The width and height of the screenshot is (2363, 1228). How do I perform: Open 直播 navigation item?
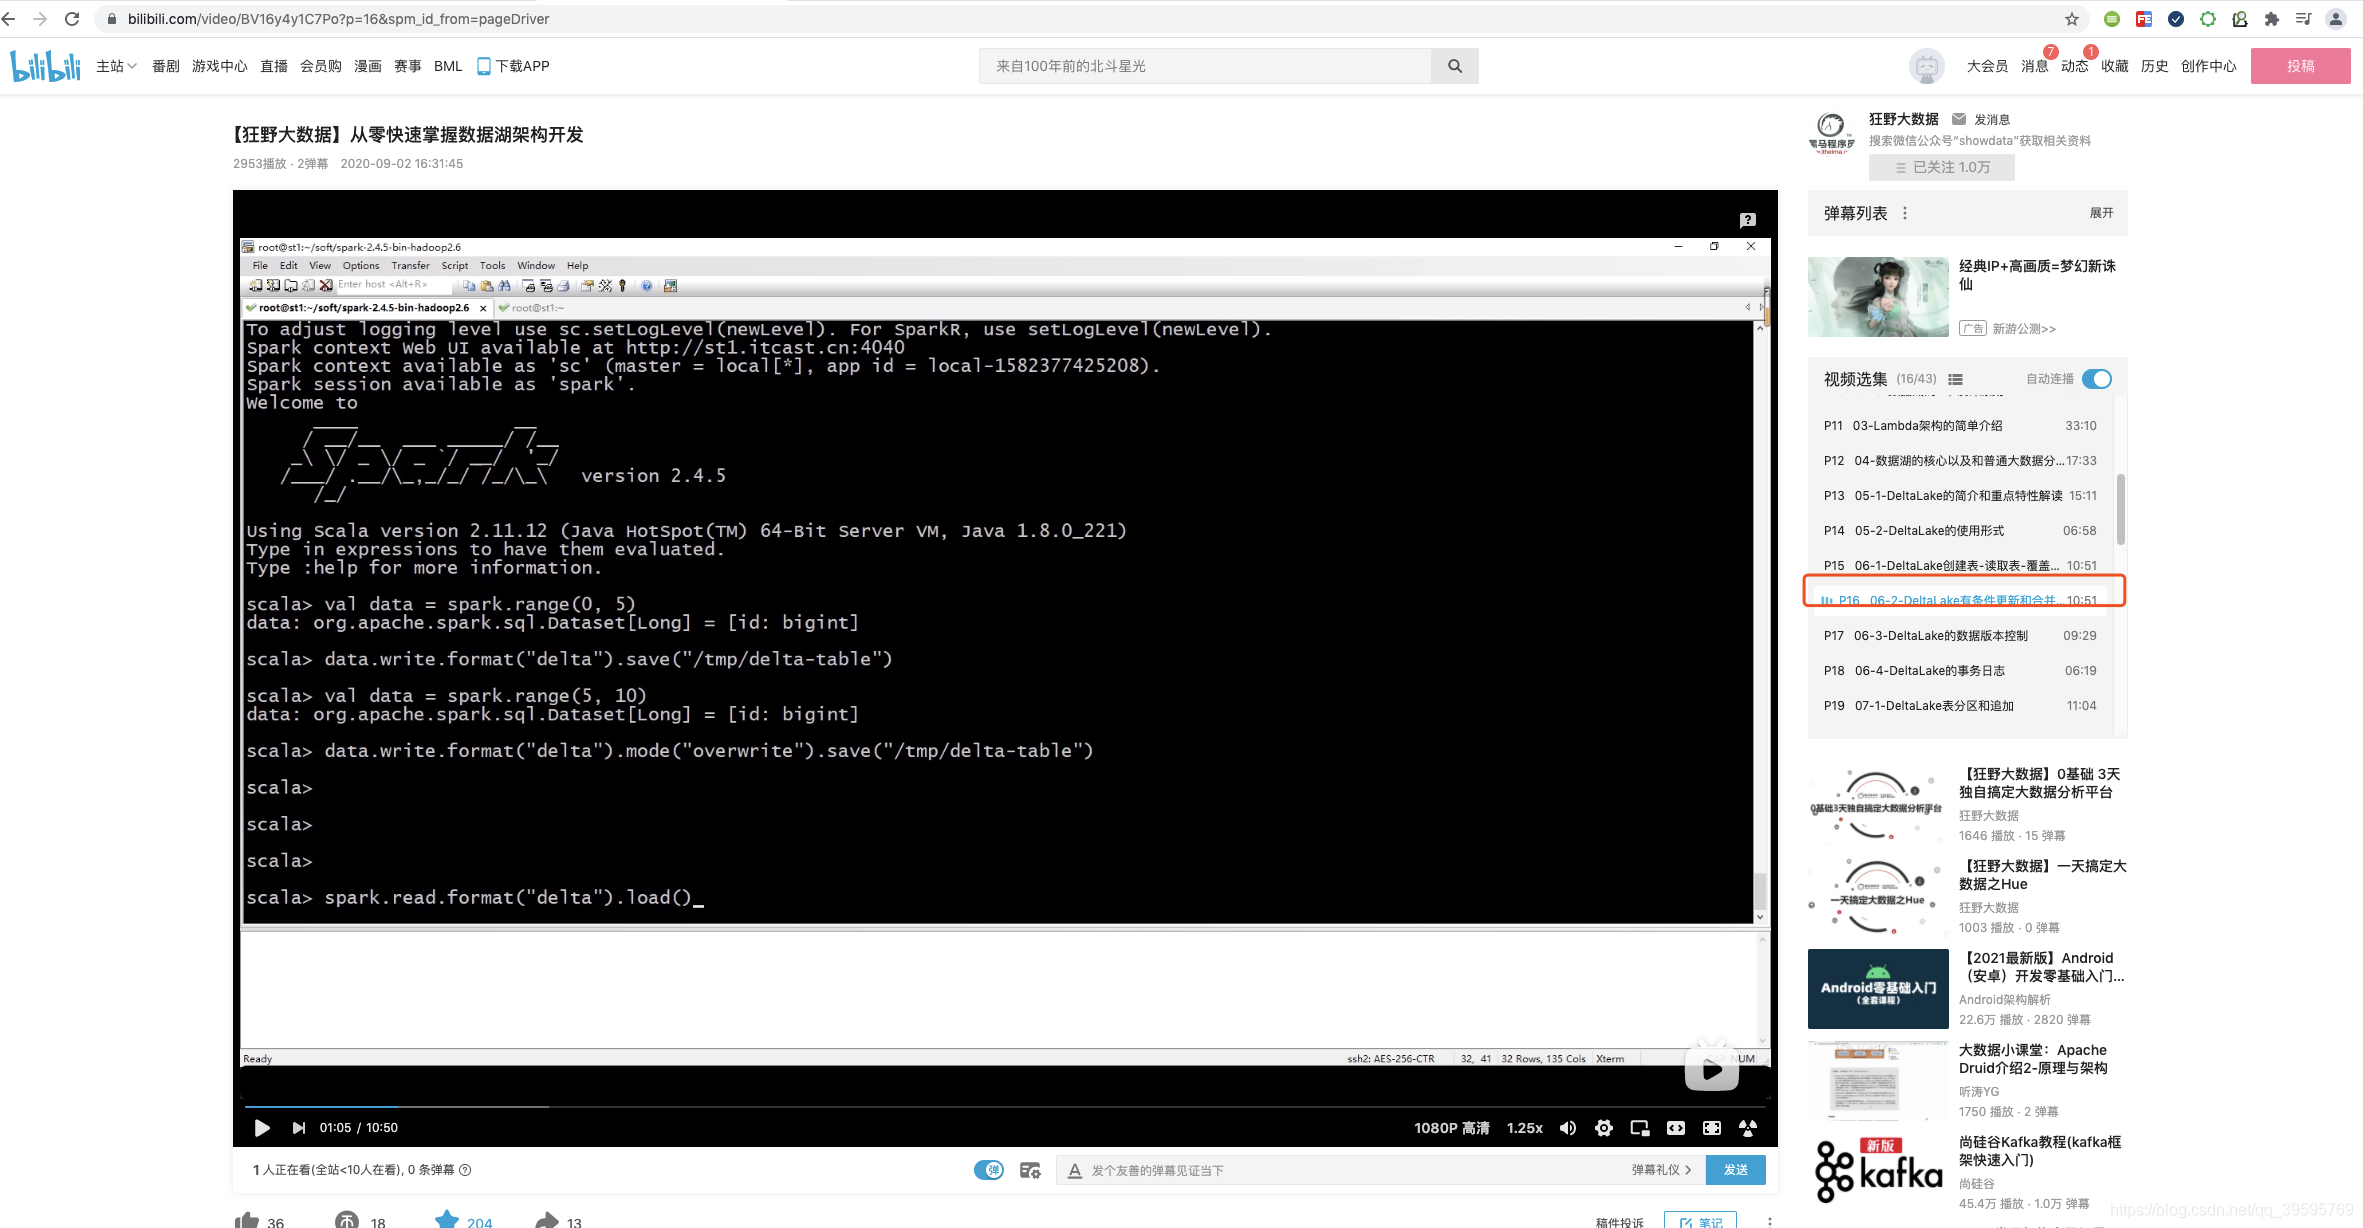274,66
